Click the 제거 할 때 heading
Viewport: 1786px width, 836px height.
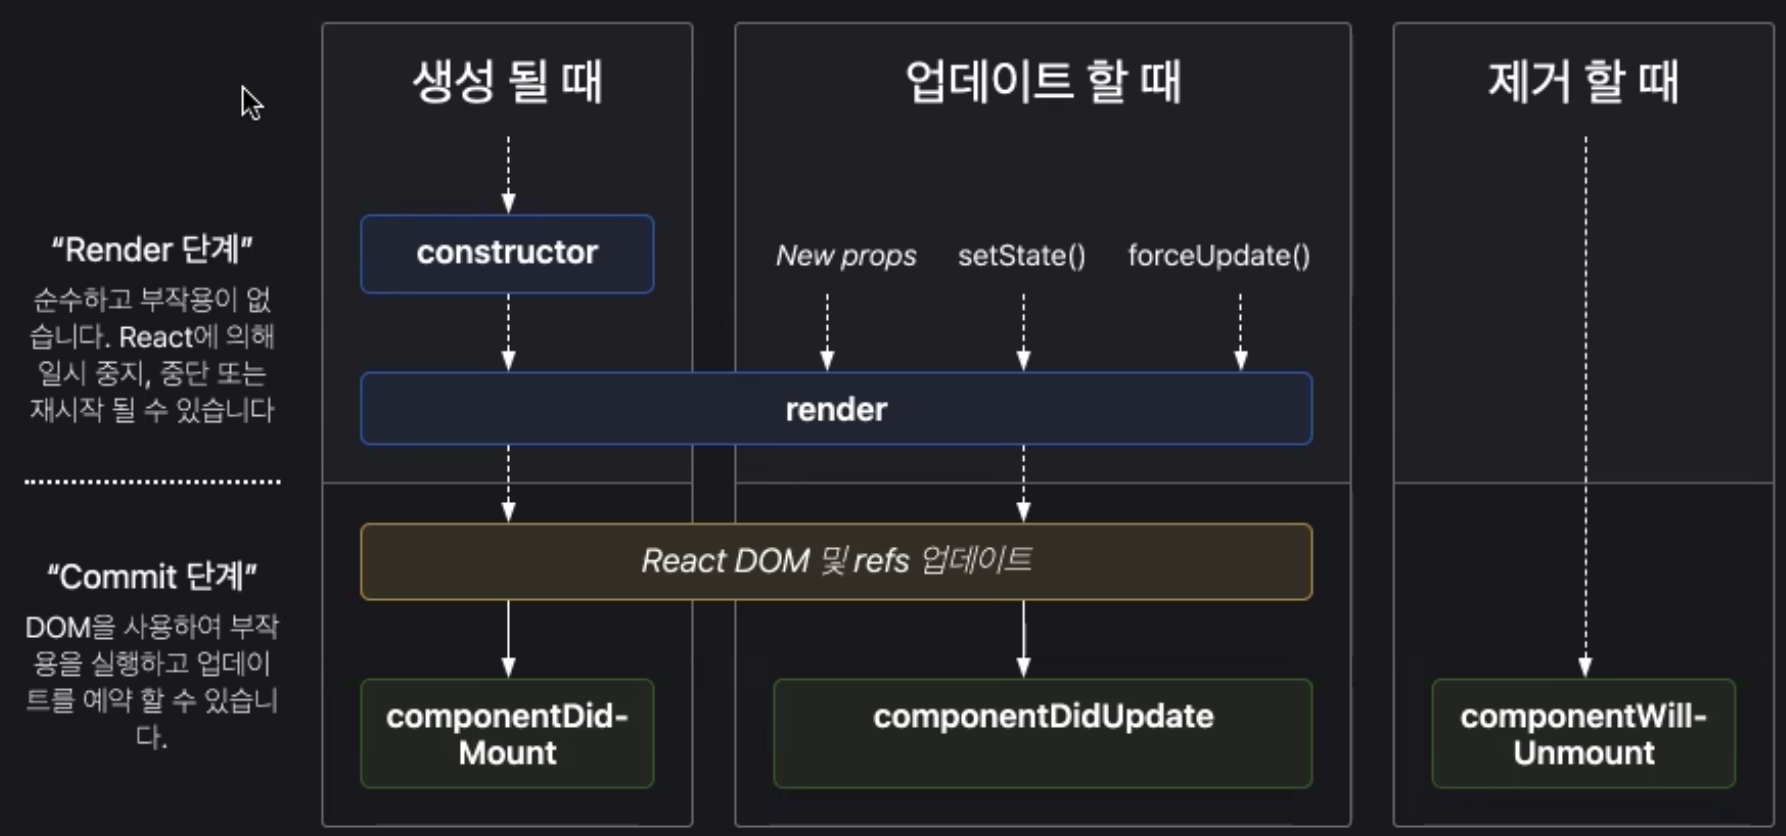click(x=1584, y=81)
